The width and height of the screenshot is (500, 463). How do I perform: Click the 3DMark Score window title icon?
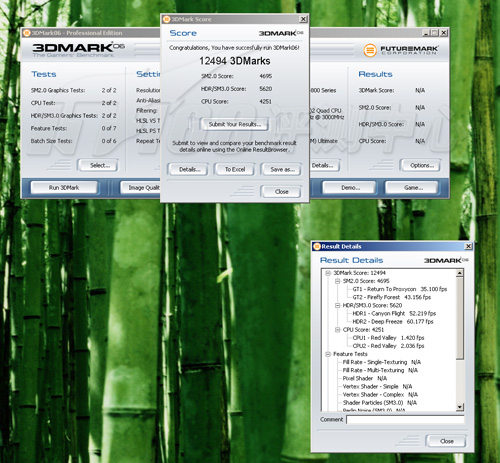coord(167,19)
